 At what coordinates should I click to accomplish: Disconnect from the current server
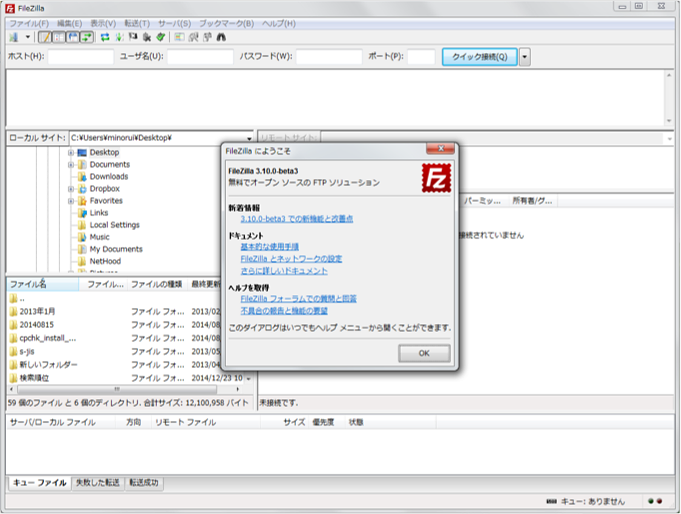(x=147, y=37)
